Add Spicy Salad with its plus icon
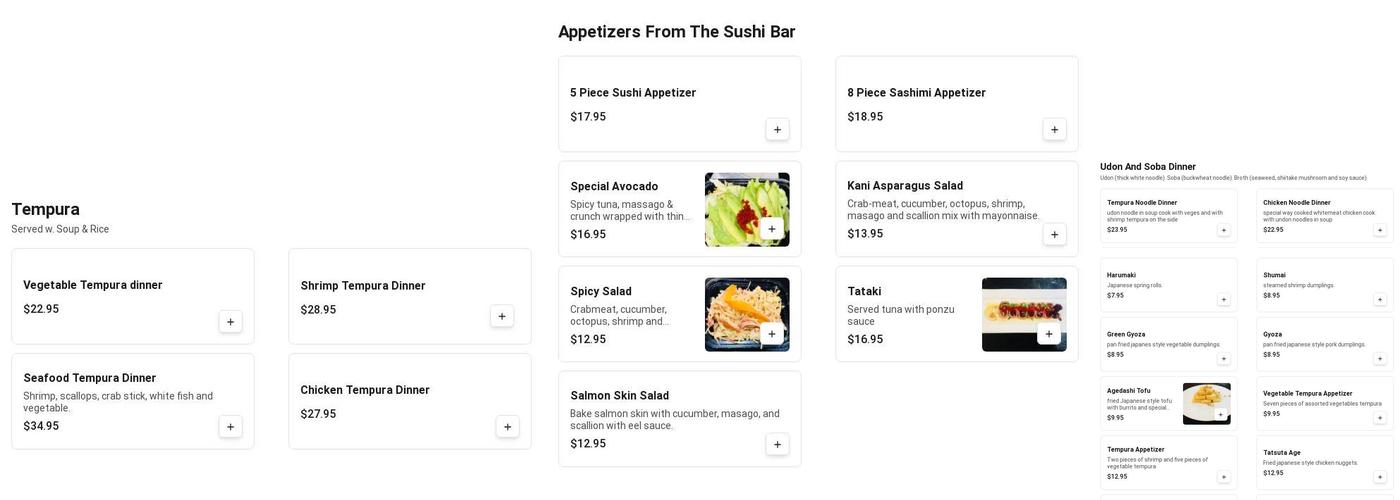 click(771, 334)
